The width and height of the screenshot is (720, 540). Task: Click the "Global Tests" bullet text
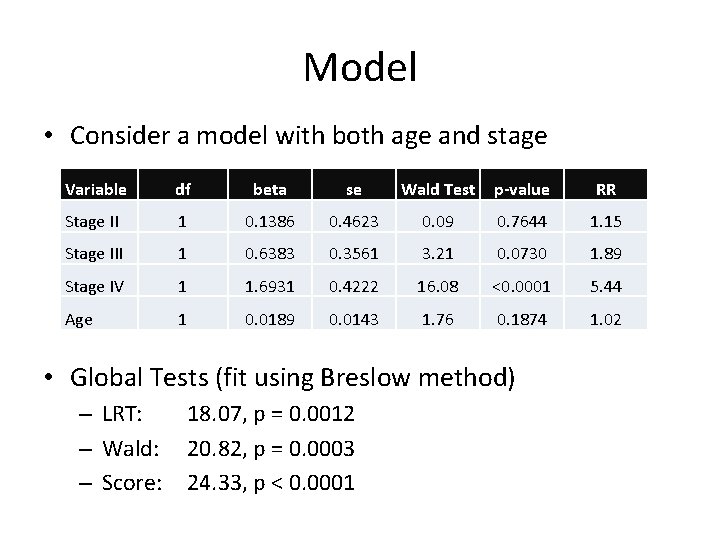click(292, 377)
